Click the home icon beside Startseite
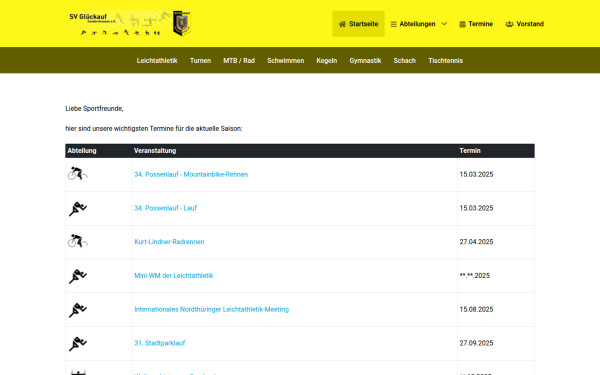The height and width of the screenshot is (375, 600). (342, 24)
